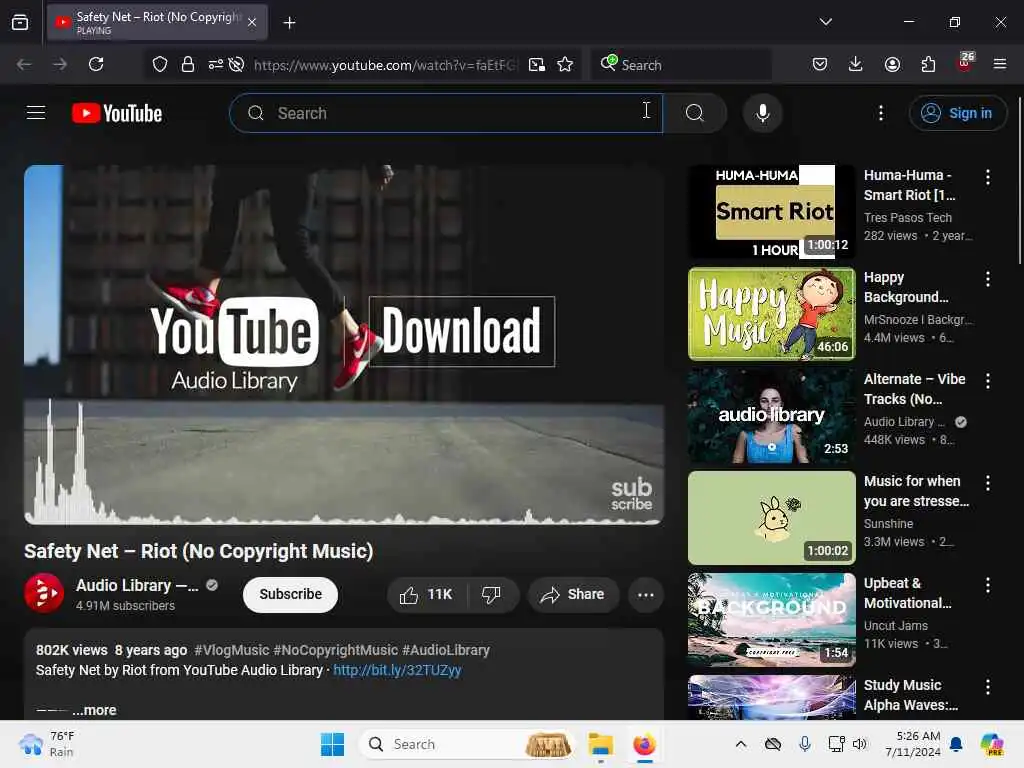Screen dimensions: 1024x768
Task: Expand the description with ...more
Action: [x=95, y=710]
